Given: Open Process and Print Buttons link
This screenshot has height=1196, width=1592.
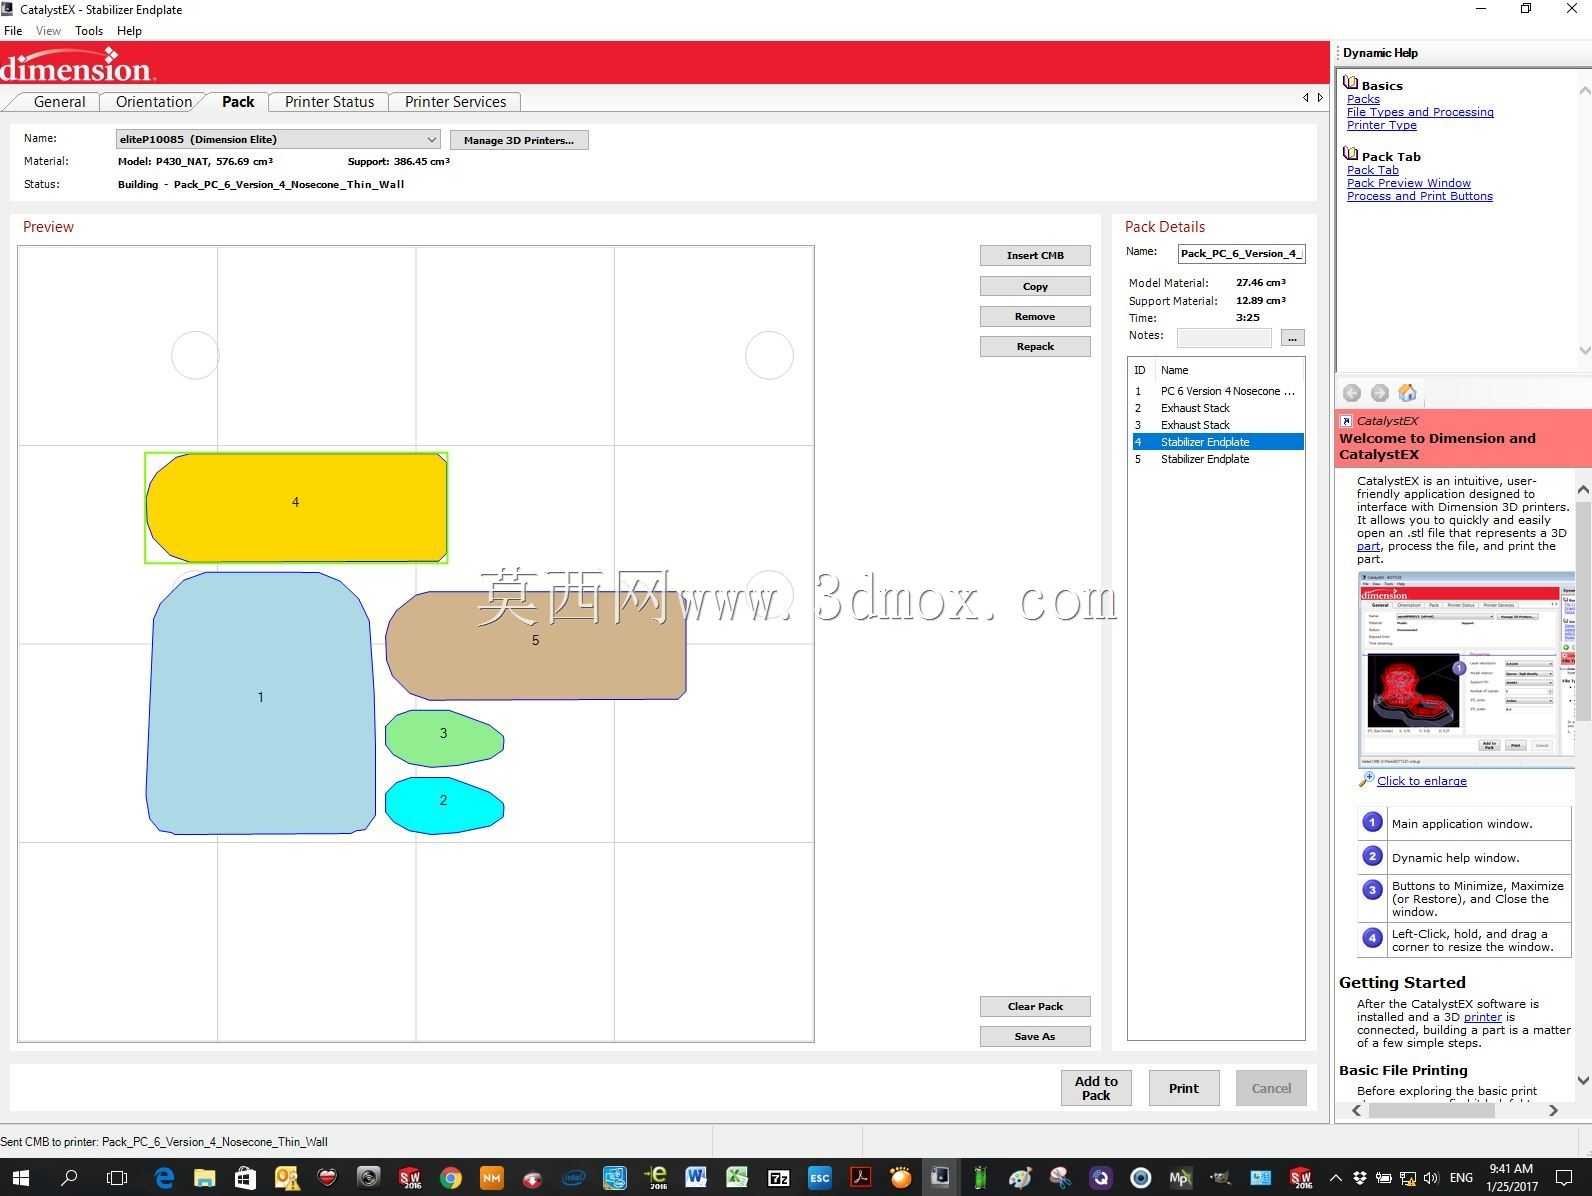Looking at the screenshot, I should point(1419,196).
